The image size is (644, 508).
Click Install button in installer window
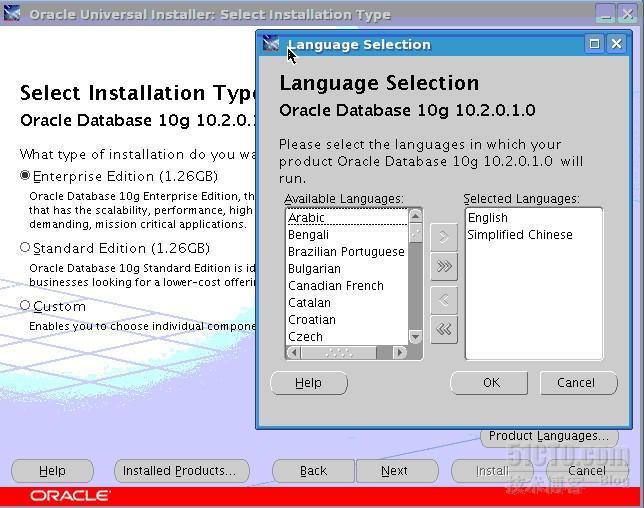point(492,471)
